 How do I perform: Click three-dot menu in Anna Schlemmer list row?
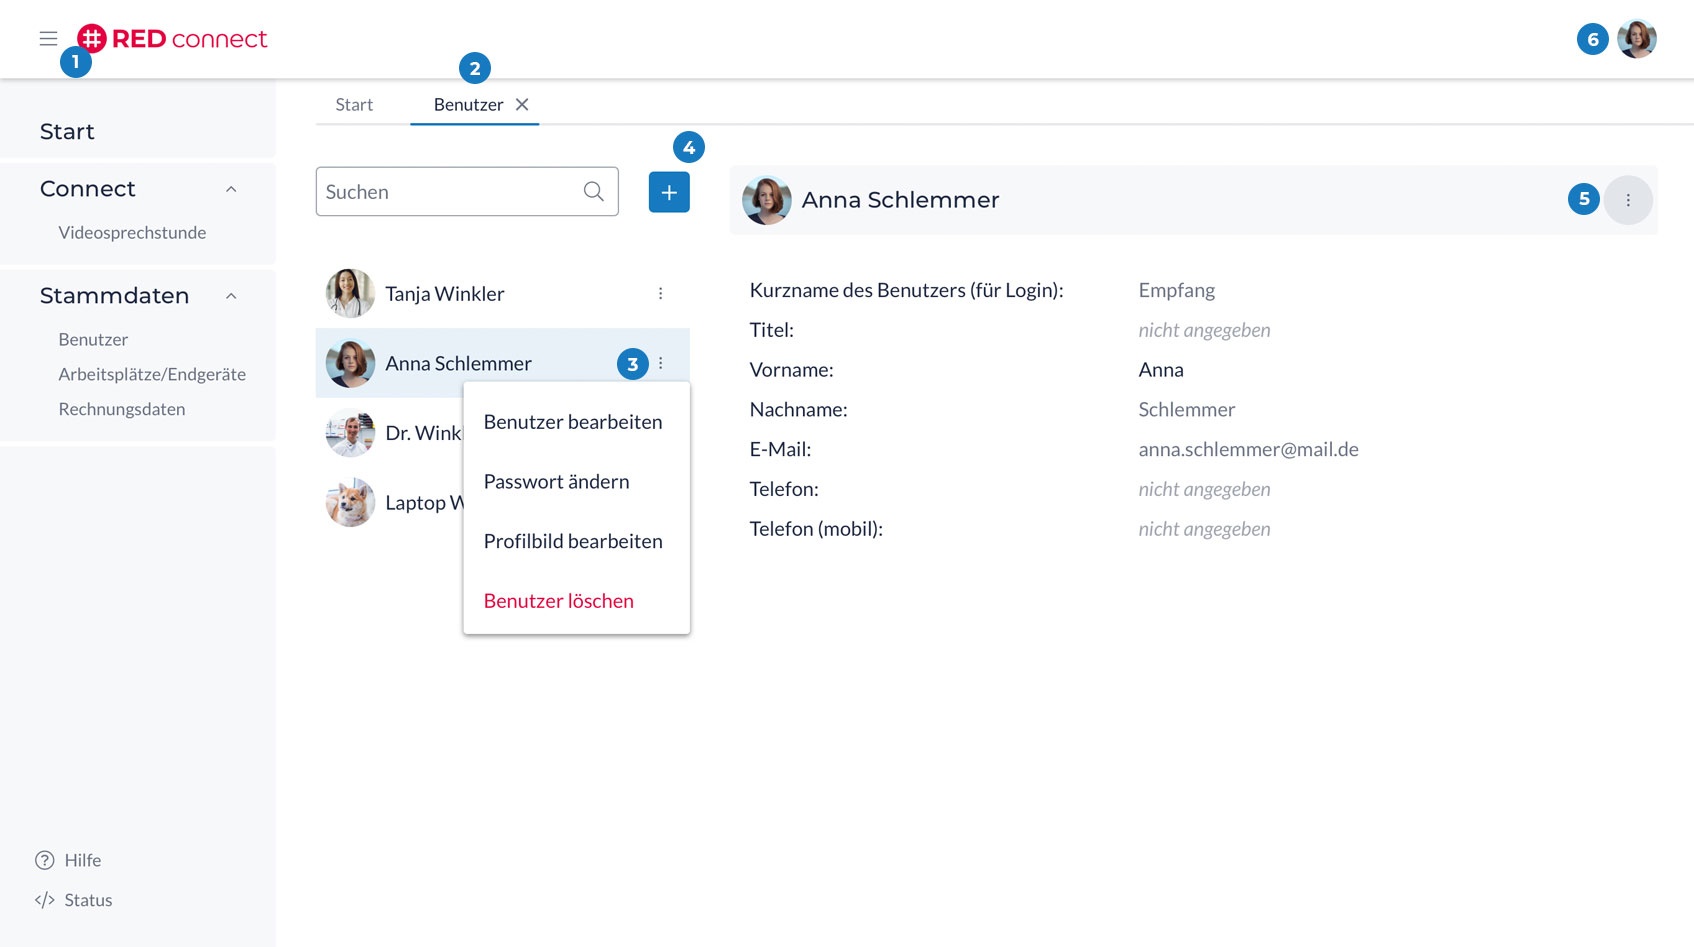(x=660, y=363)
